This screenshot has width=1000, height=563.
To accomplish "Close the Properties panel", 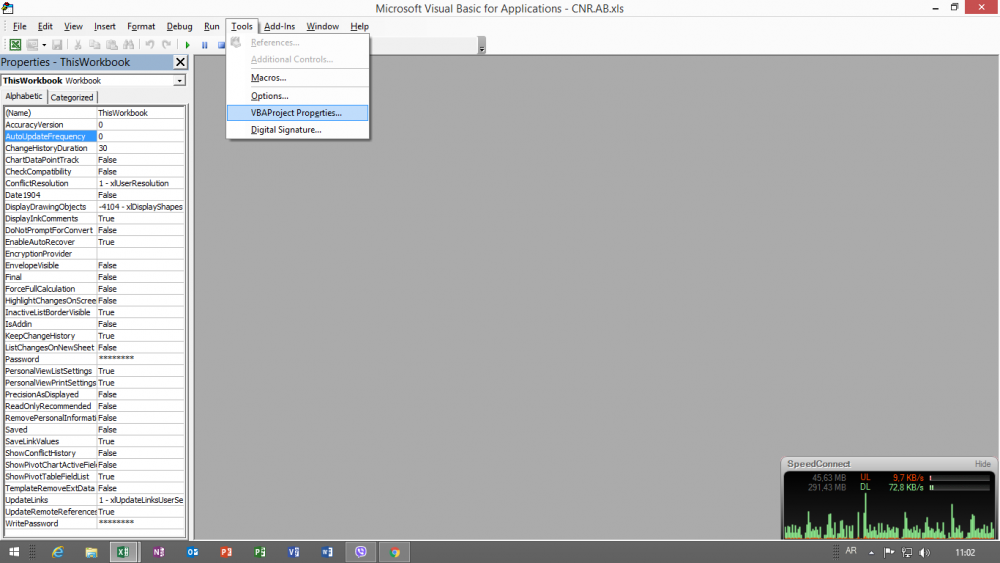I will [180, 62].
